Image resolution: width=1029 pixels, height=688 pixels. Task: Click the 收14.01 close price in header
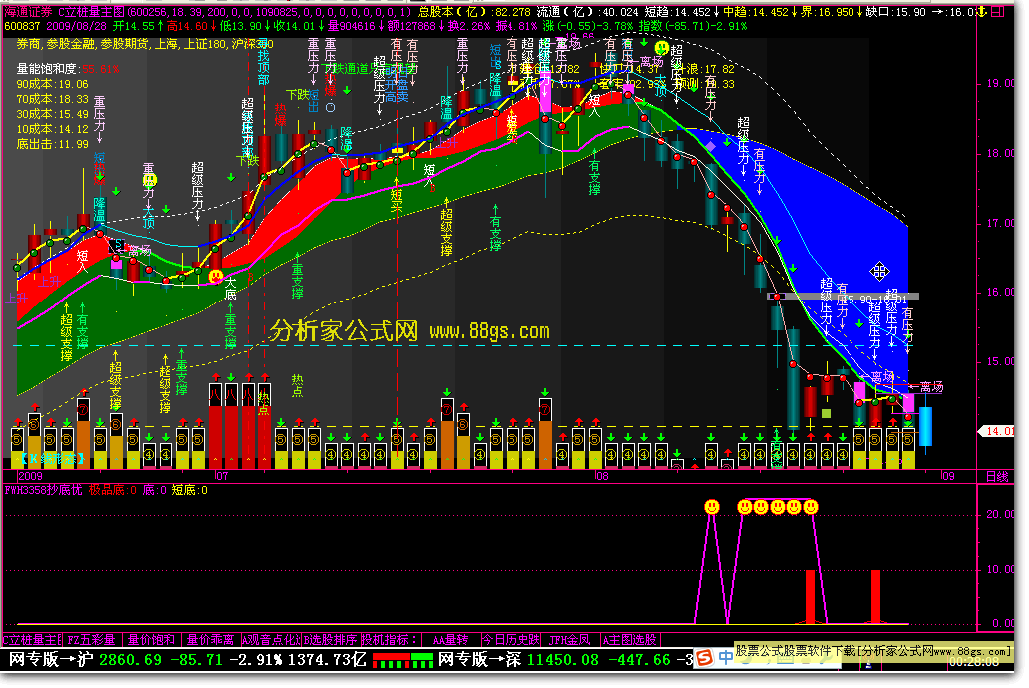[x=295, y=26]
